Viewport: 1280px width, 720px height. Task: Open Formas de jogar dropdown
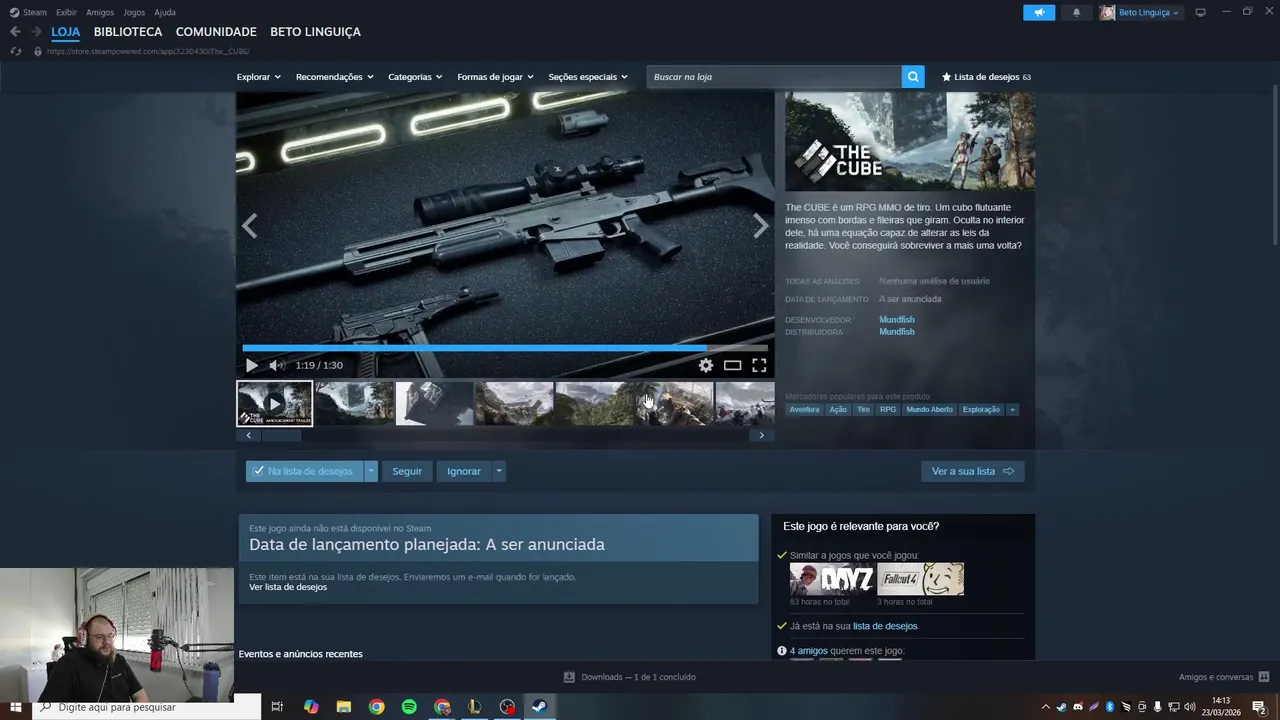tap(495, 77)
